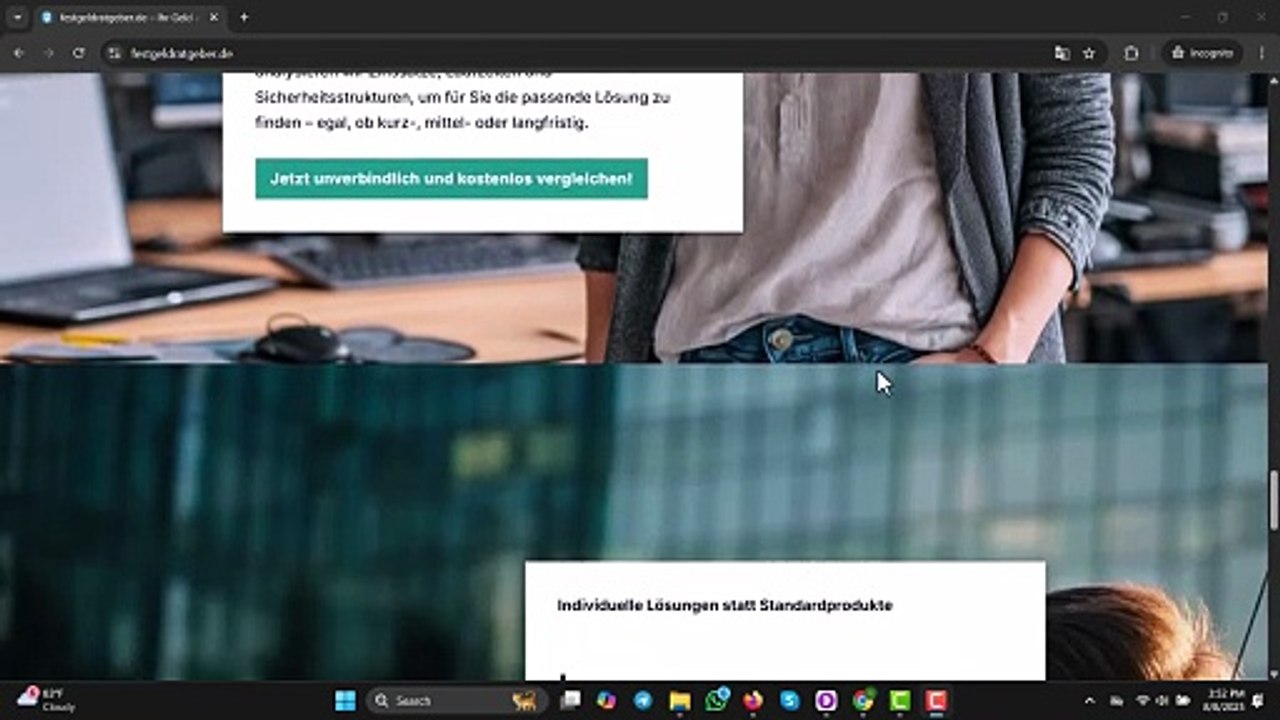
Task: Open the volume control icon in tray
Action: tap(1163, 700)
